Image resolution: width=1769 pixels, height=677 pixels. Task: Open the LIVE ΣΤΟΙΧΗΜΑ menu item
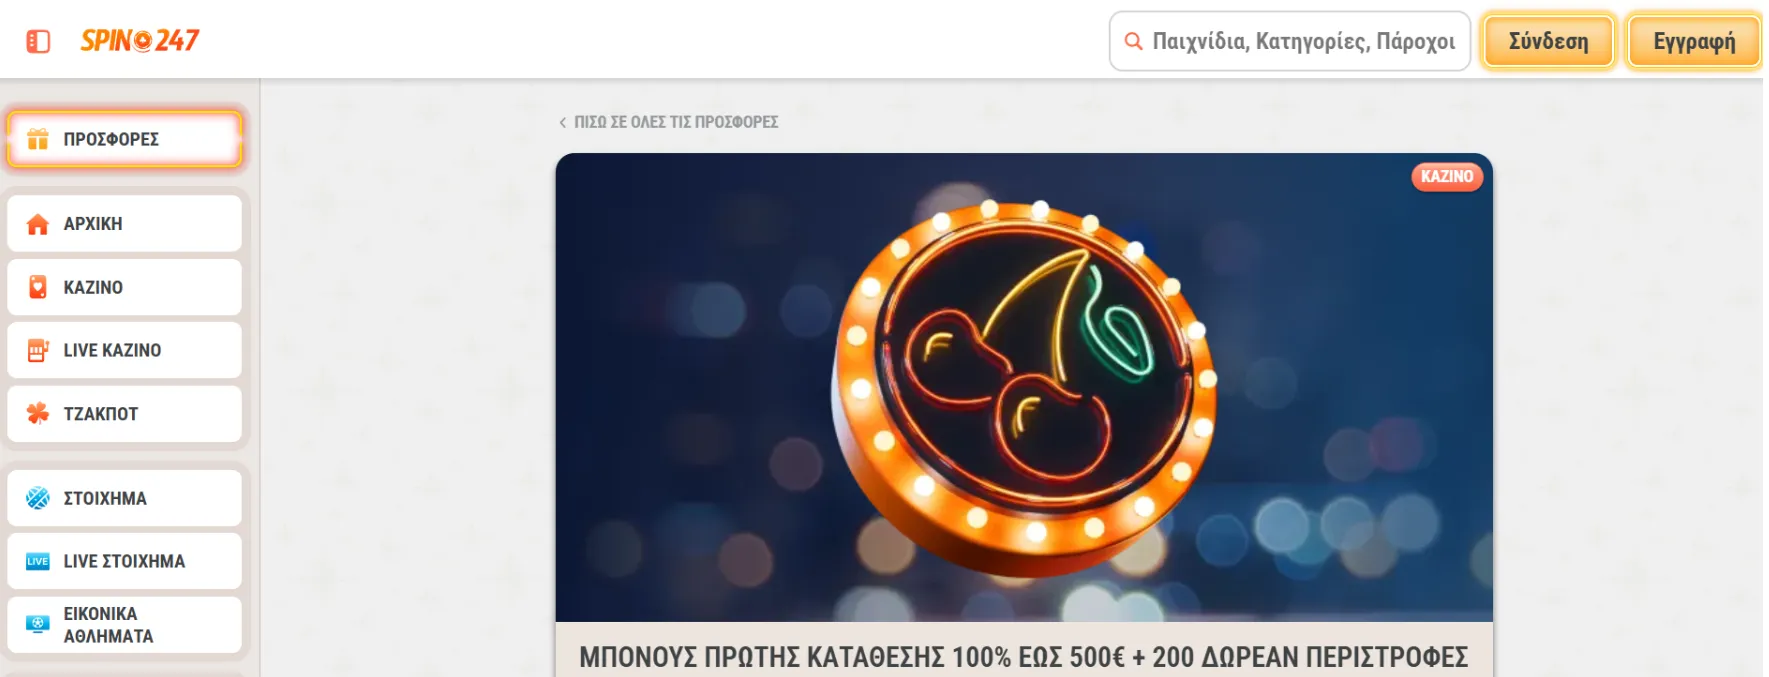[124, 561]
